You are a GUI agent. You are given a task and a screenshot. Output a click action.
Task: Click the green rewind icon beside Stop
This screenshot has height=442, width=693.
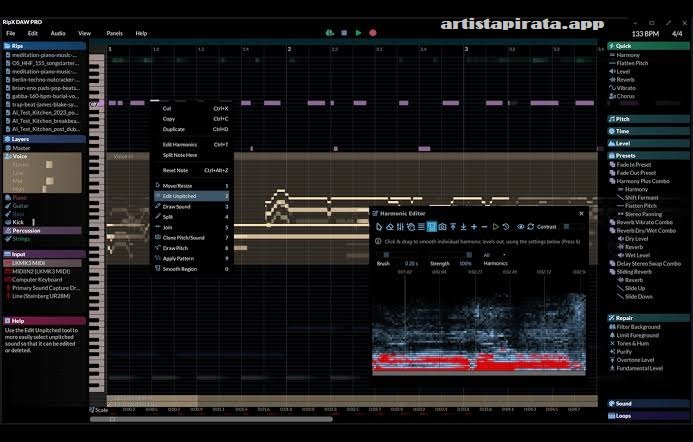(330, 33)
